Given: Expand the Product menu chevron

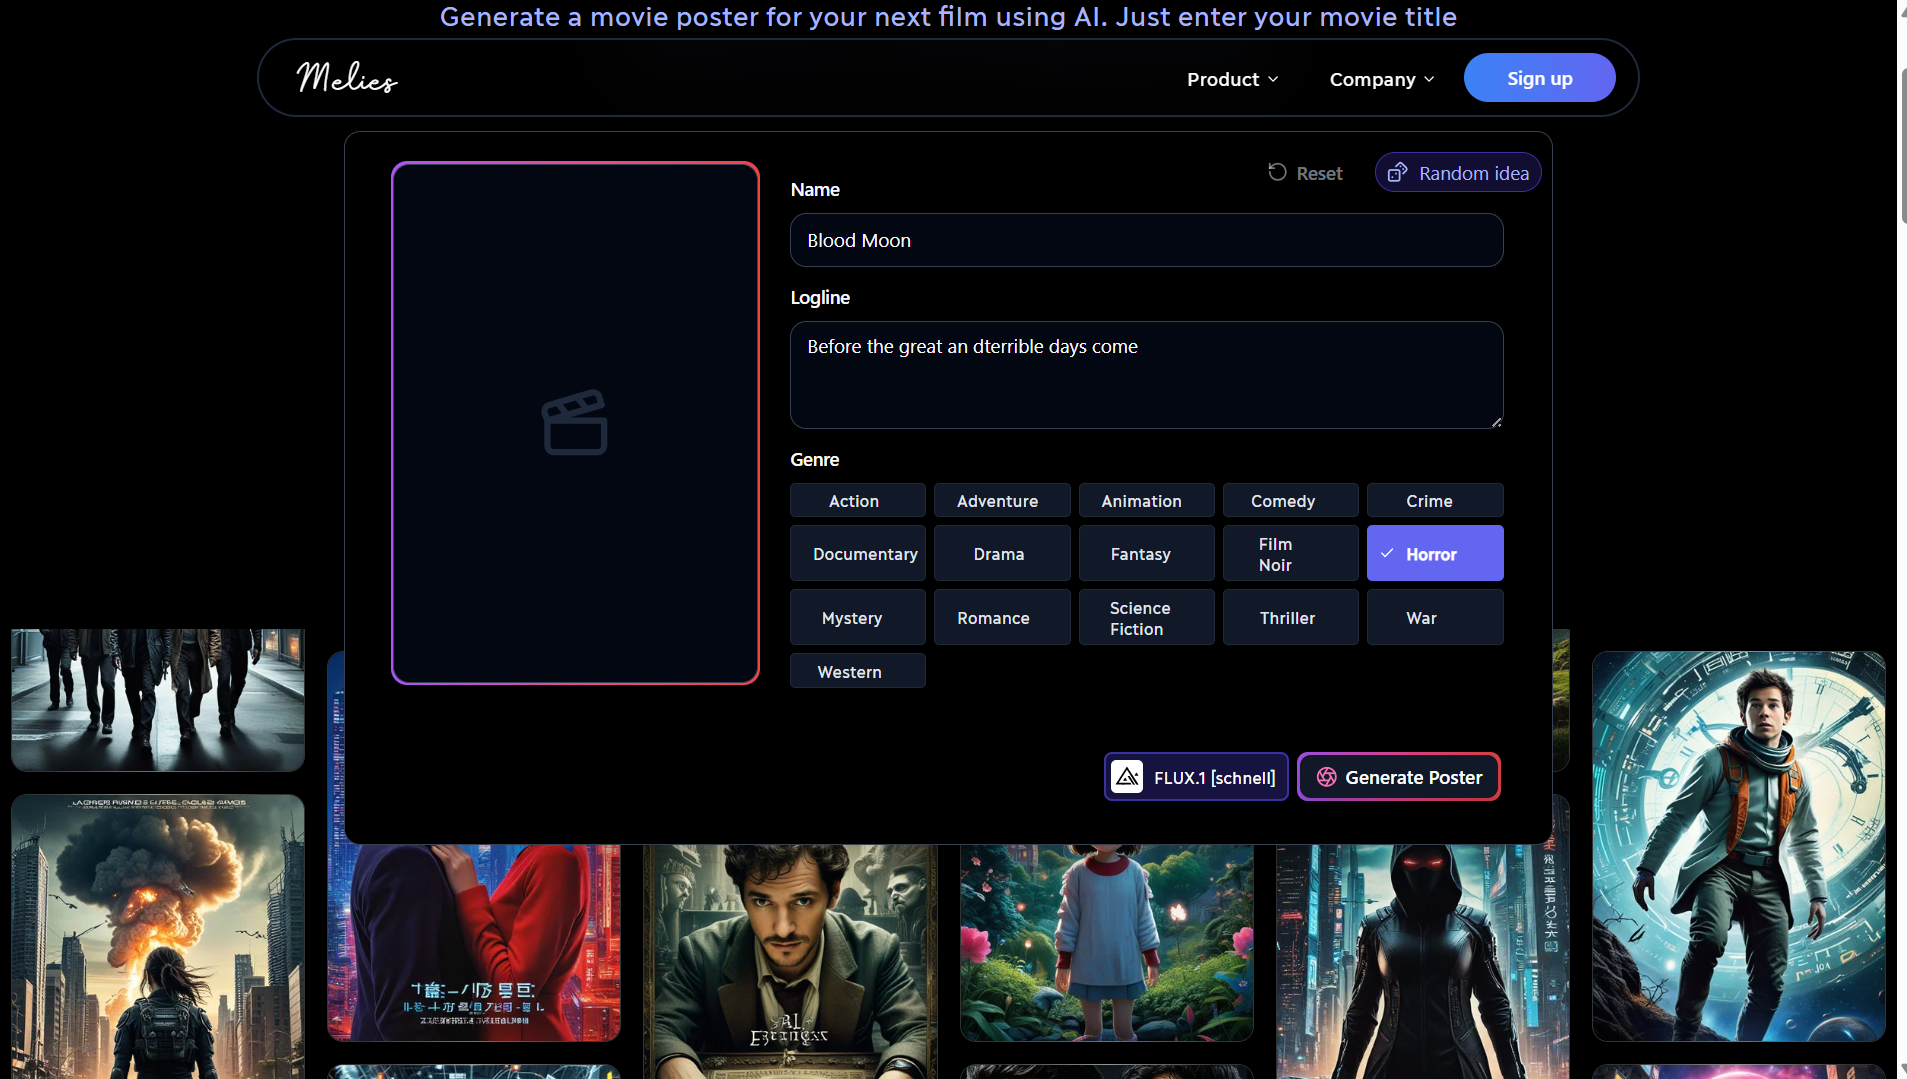Looking at the screenshot, I should pyautogui.click(x=1273, y=79).
